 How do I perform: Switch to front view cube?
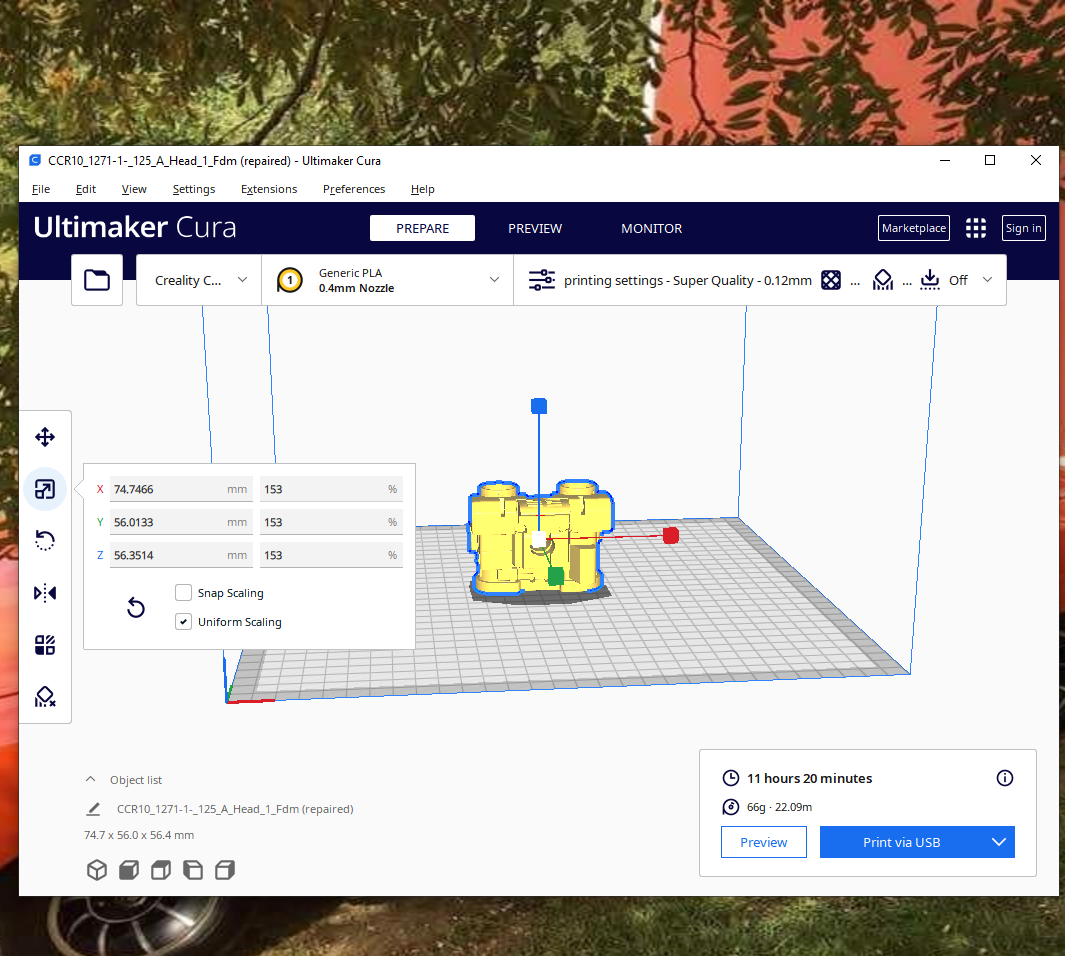[129, 870]
